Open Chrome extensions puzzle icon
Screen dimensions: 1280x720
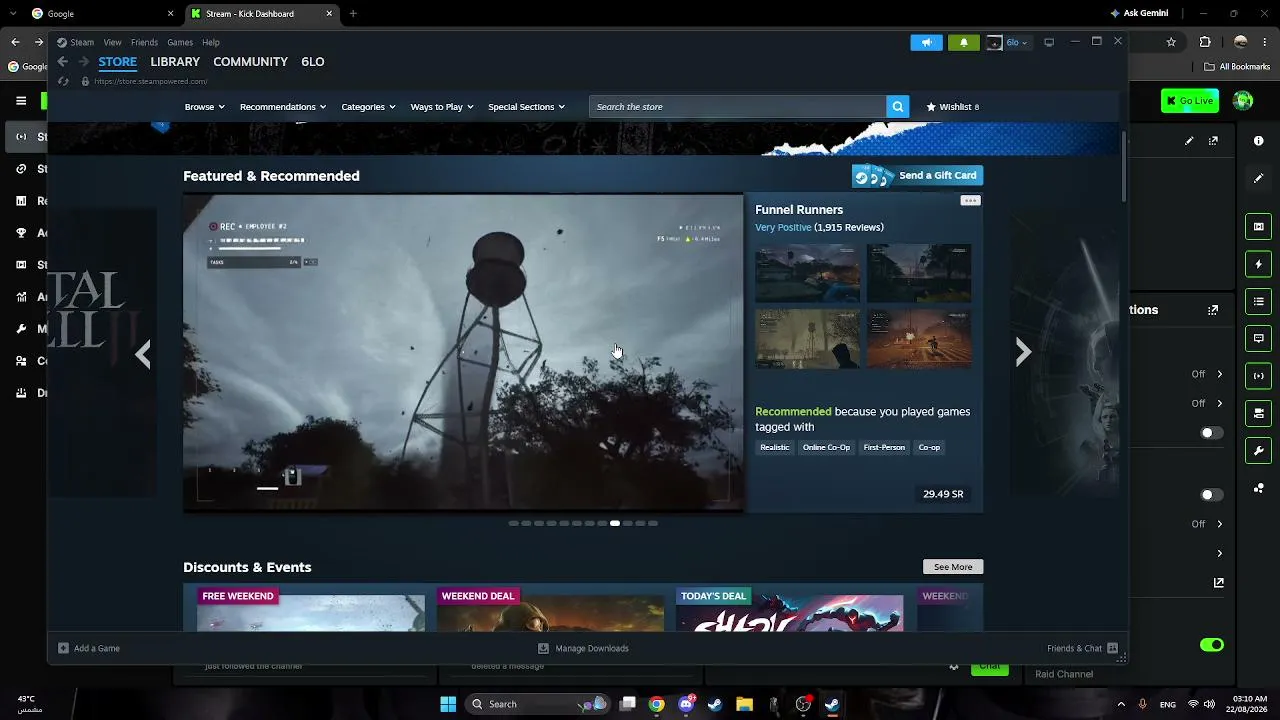click(x=1205, y=42)
